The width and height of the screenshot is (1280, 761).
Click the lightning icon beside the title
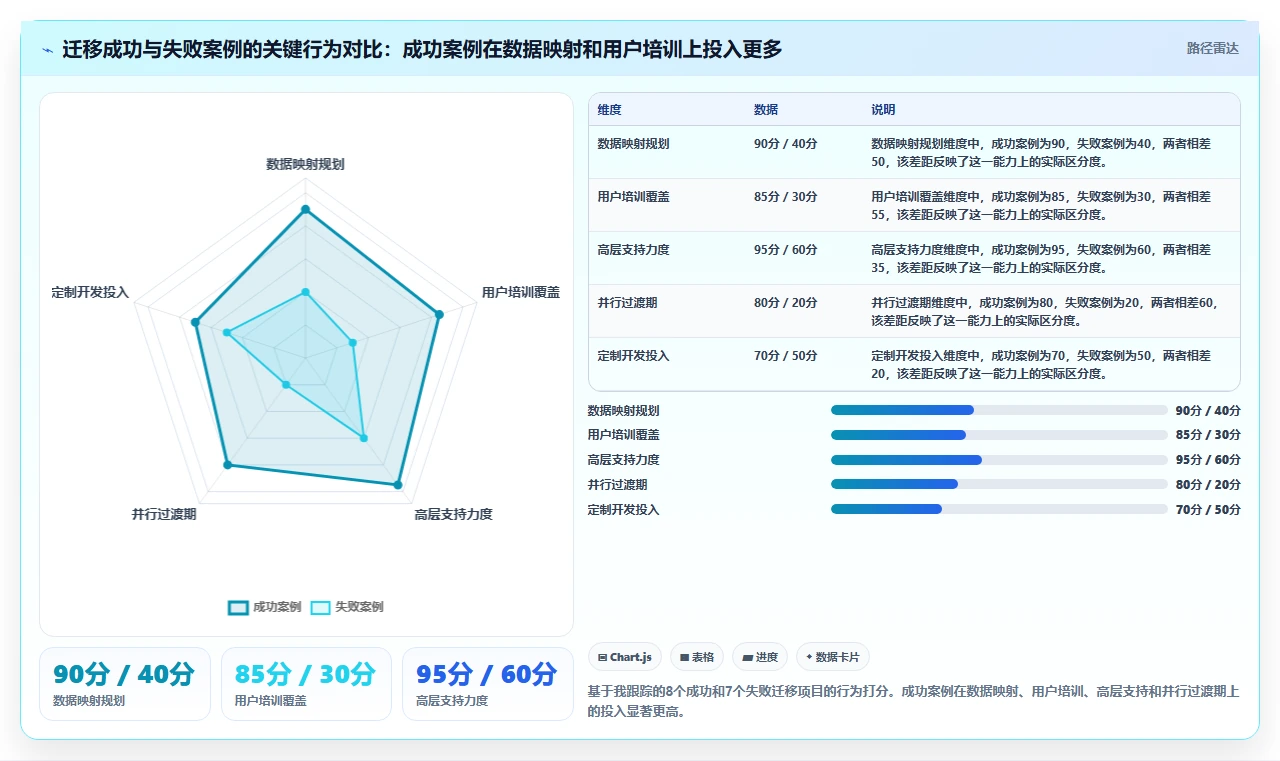point(47,49)
